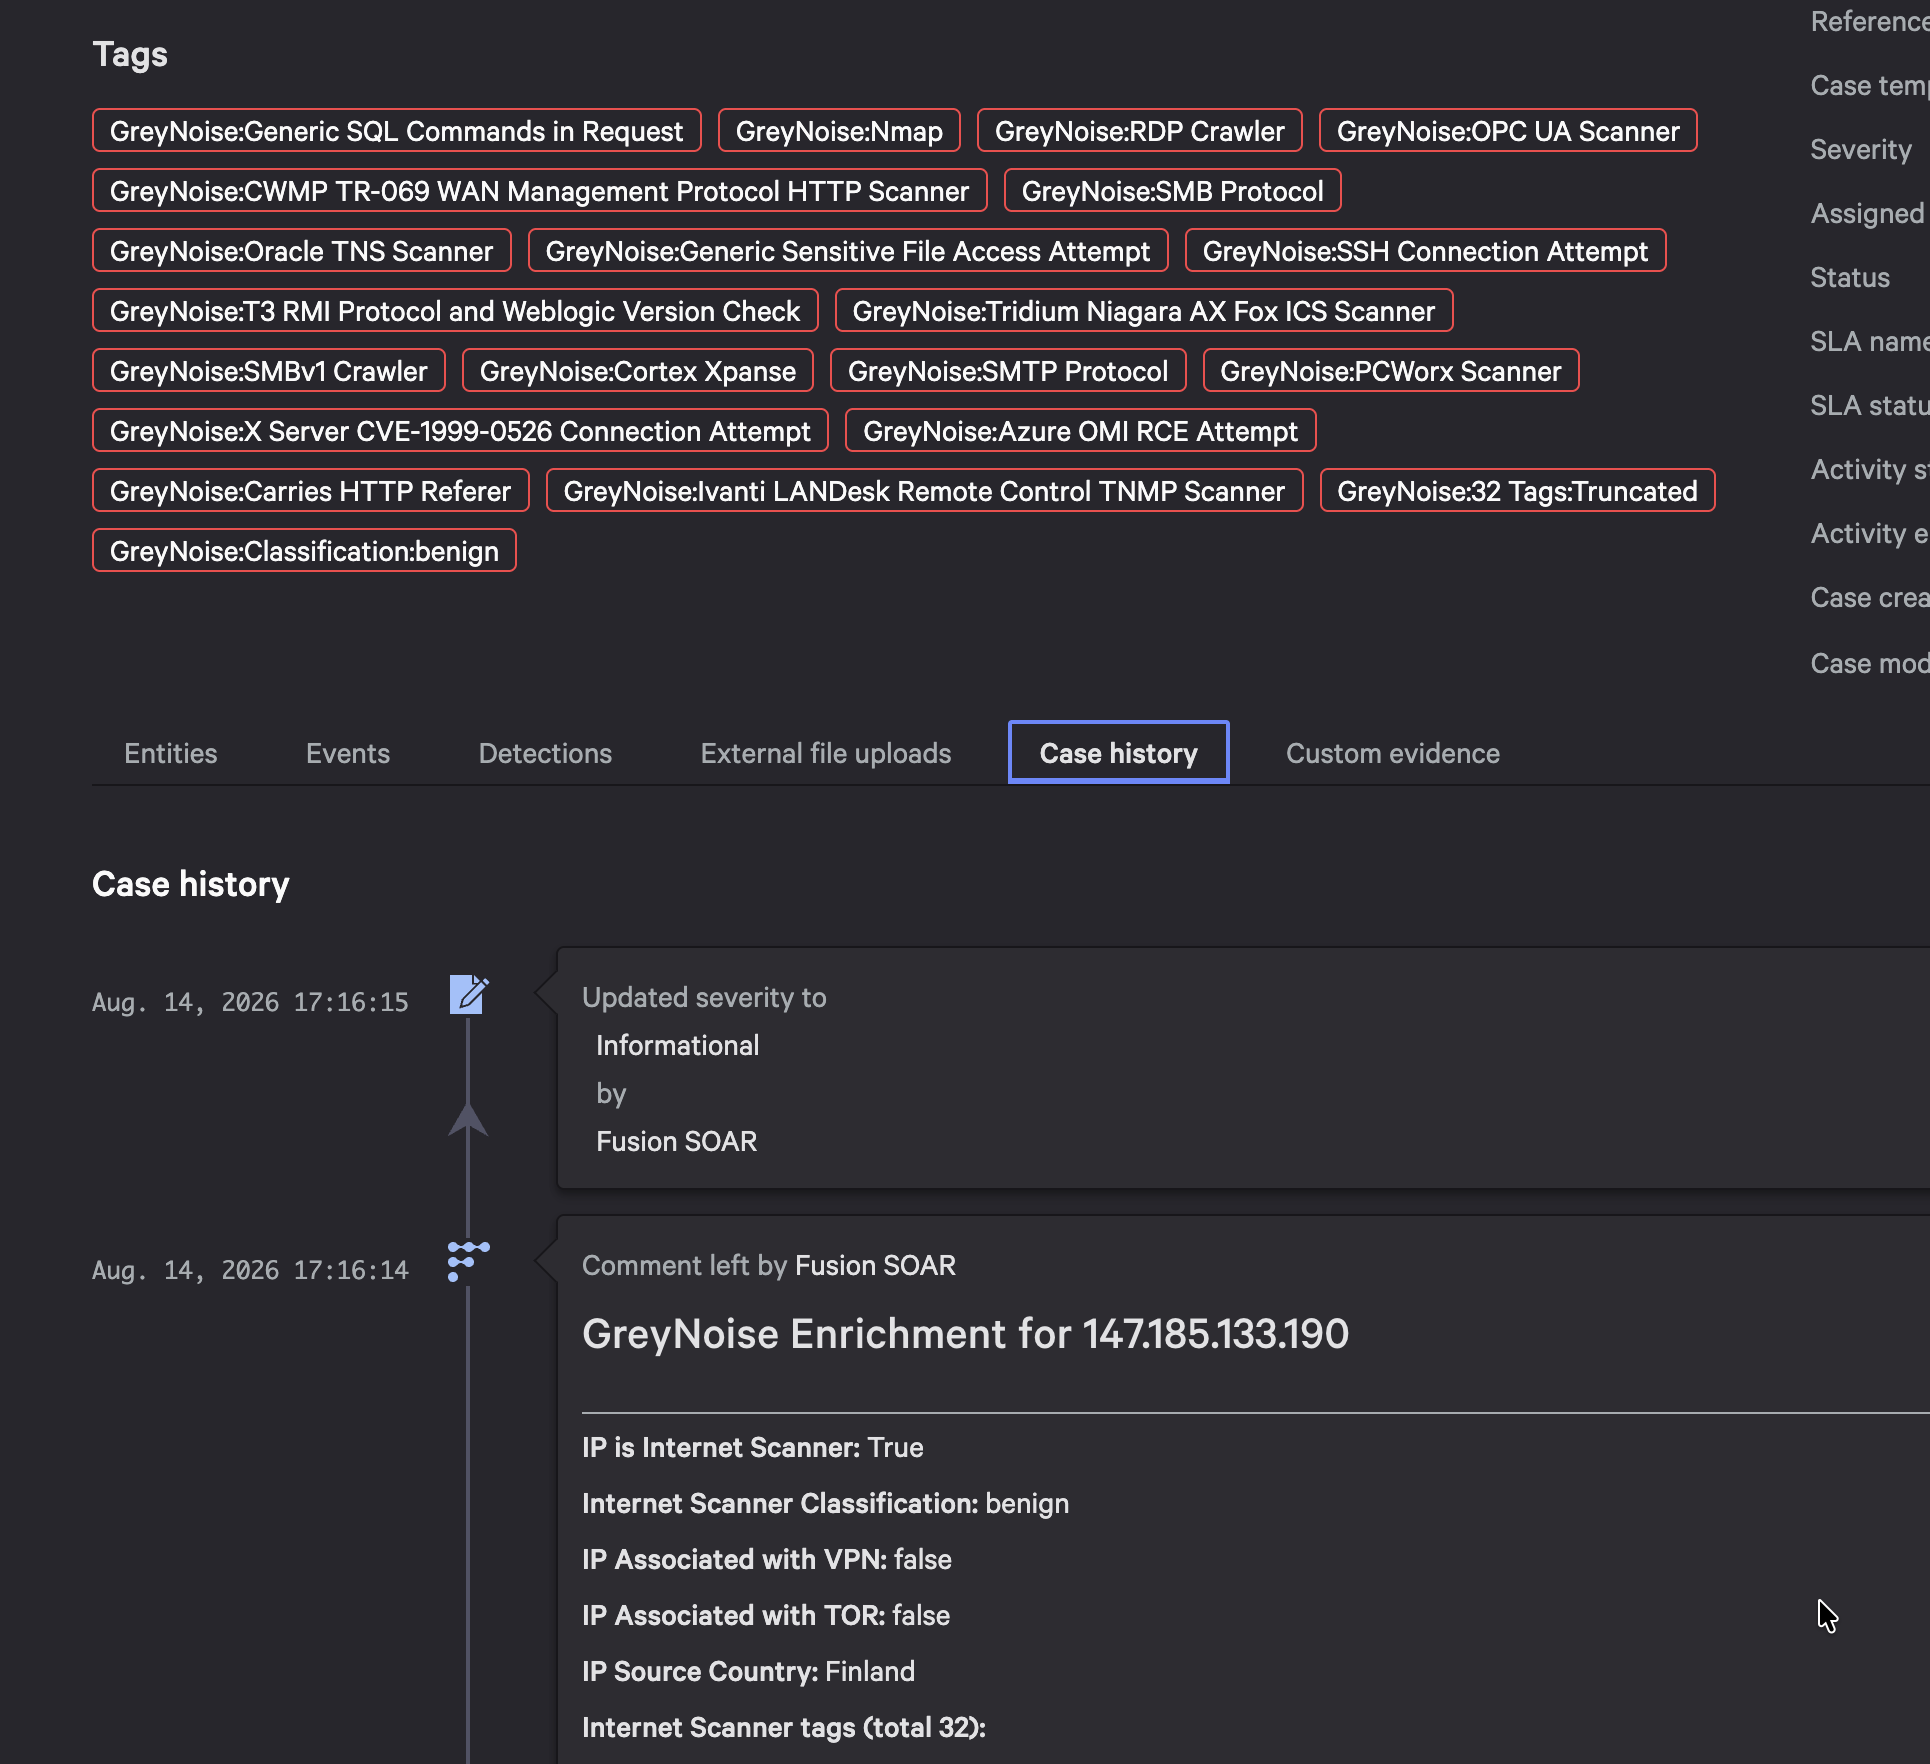Click 'Comment left by Fusion SOAR' header

click(769, 1265)
